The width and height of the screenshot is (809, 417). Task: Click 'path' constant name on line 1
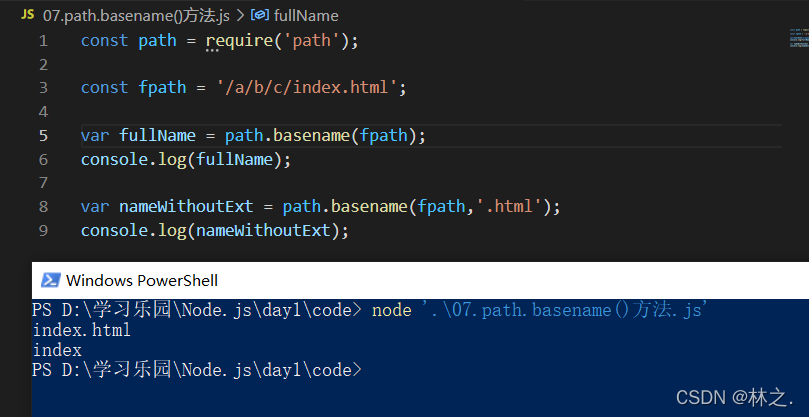point(157,41)
